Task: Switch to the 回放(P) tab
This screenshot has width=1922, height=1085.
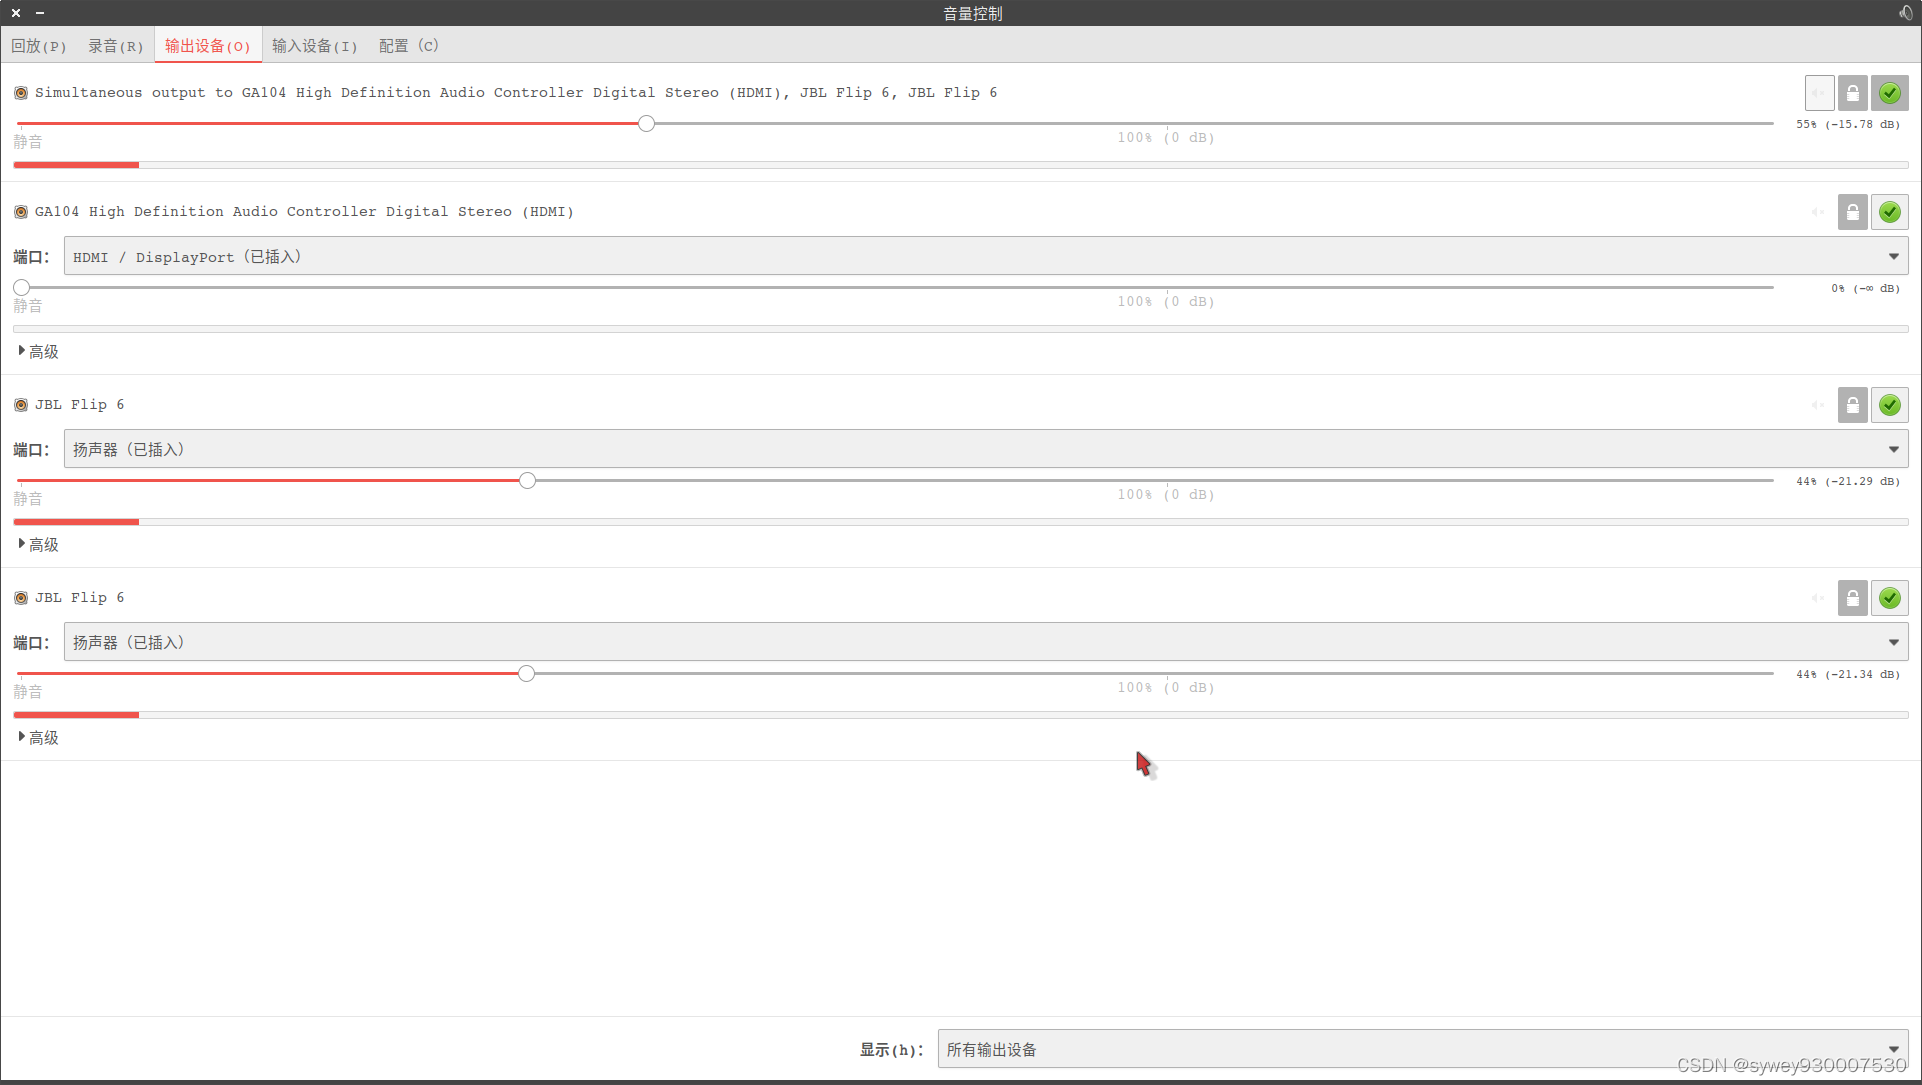Action: pos(39,46)
